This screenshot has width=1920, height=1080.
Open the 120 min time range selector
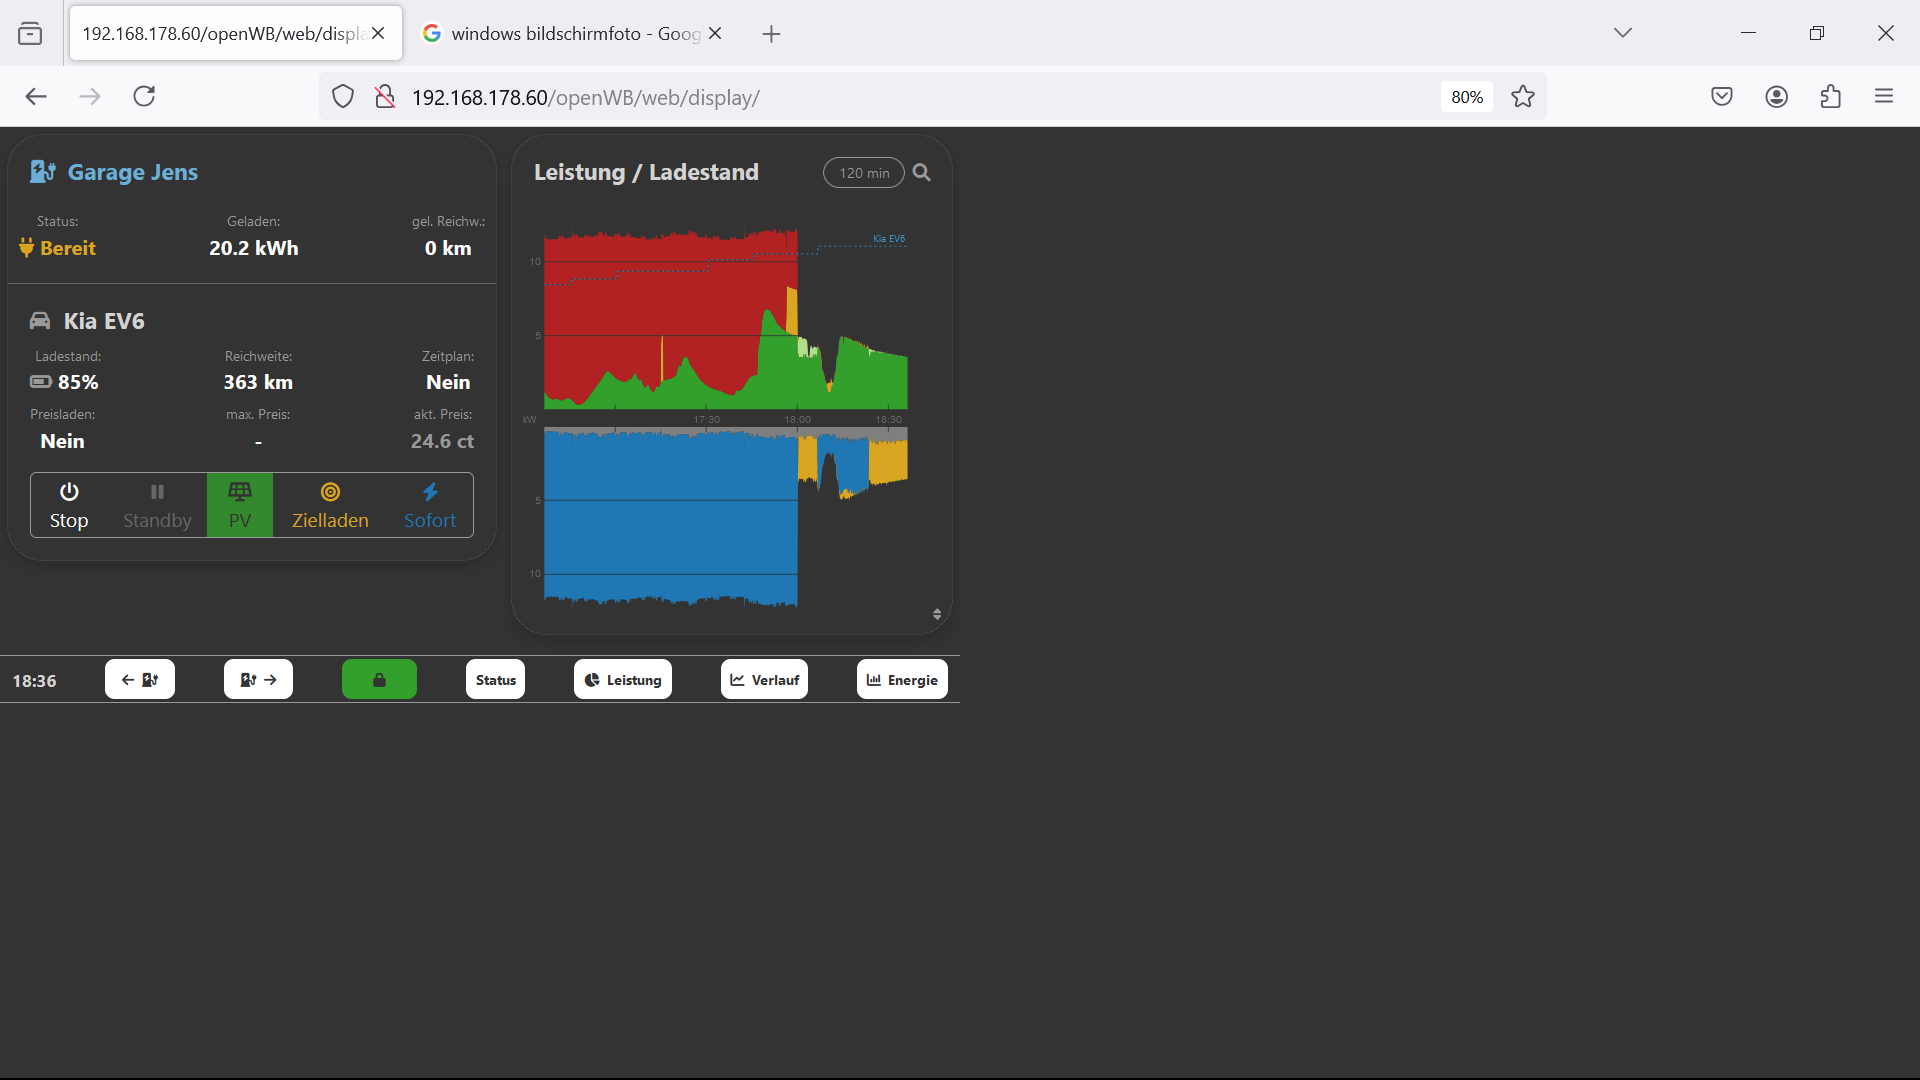(863, 173)
